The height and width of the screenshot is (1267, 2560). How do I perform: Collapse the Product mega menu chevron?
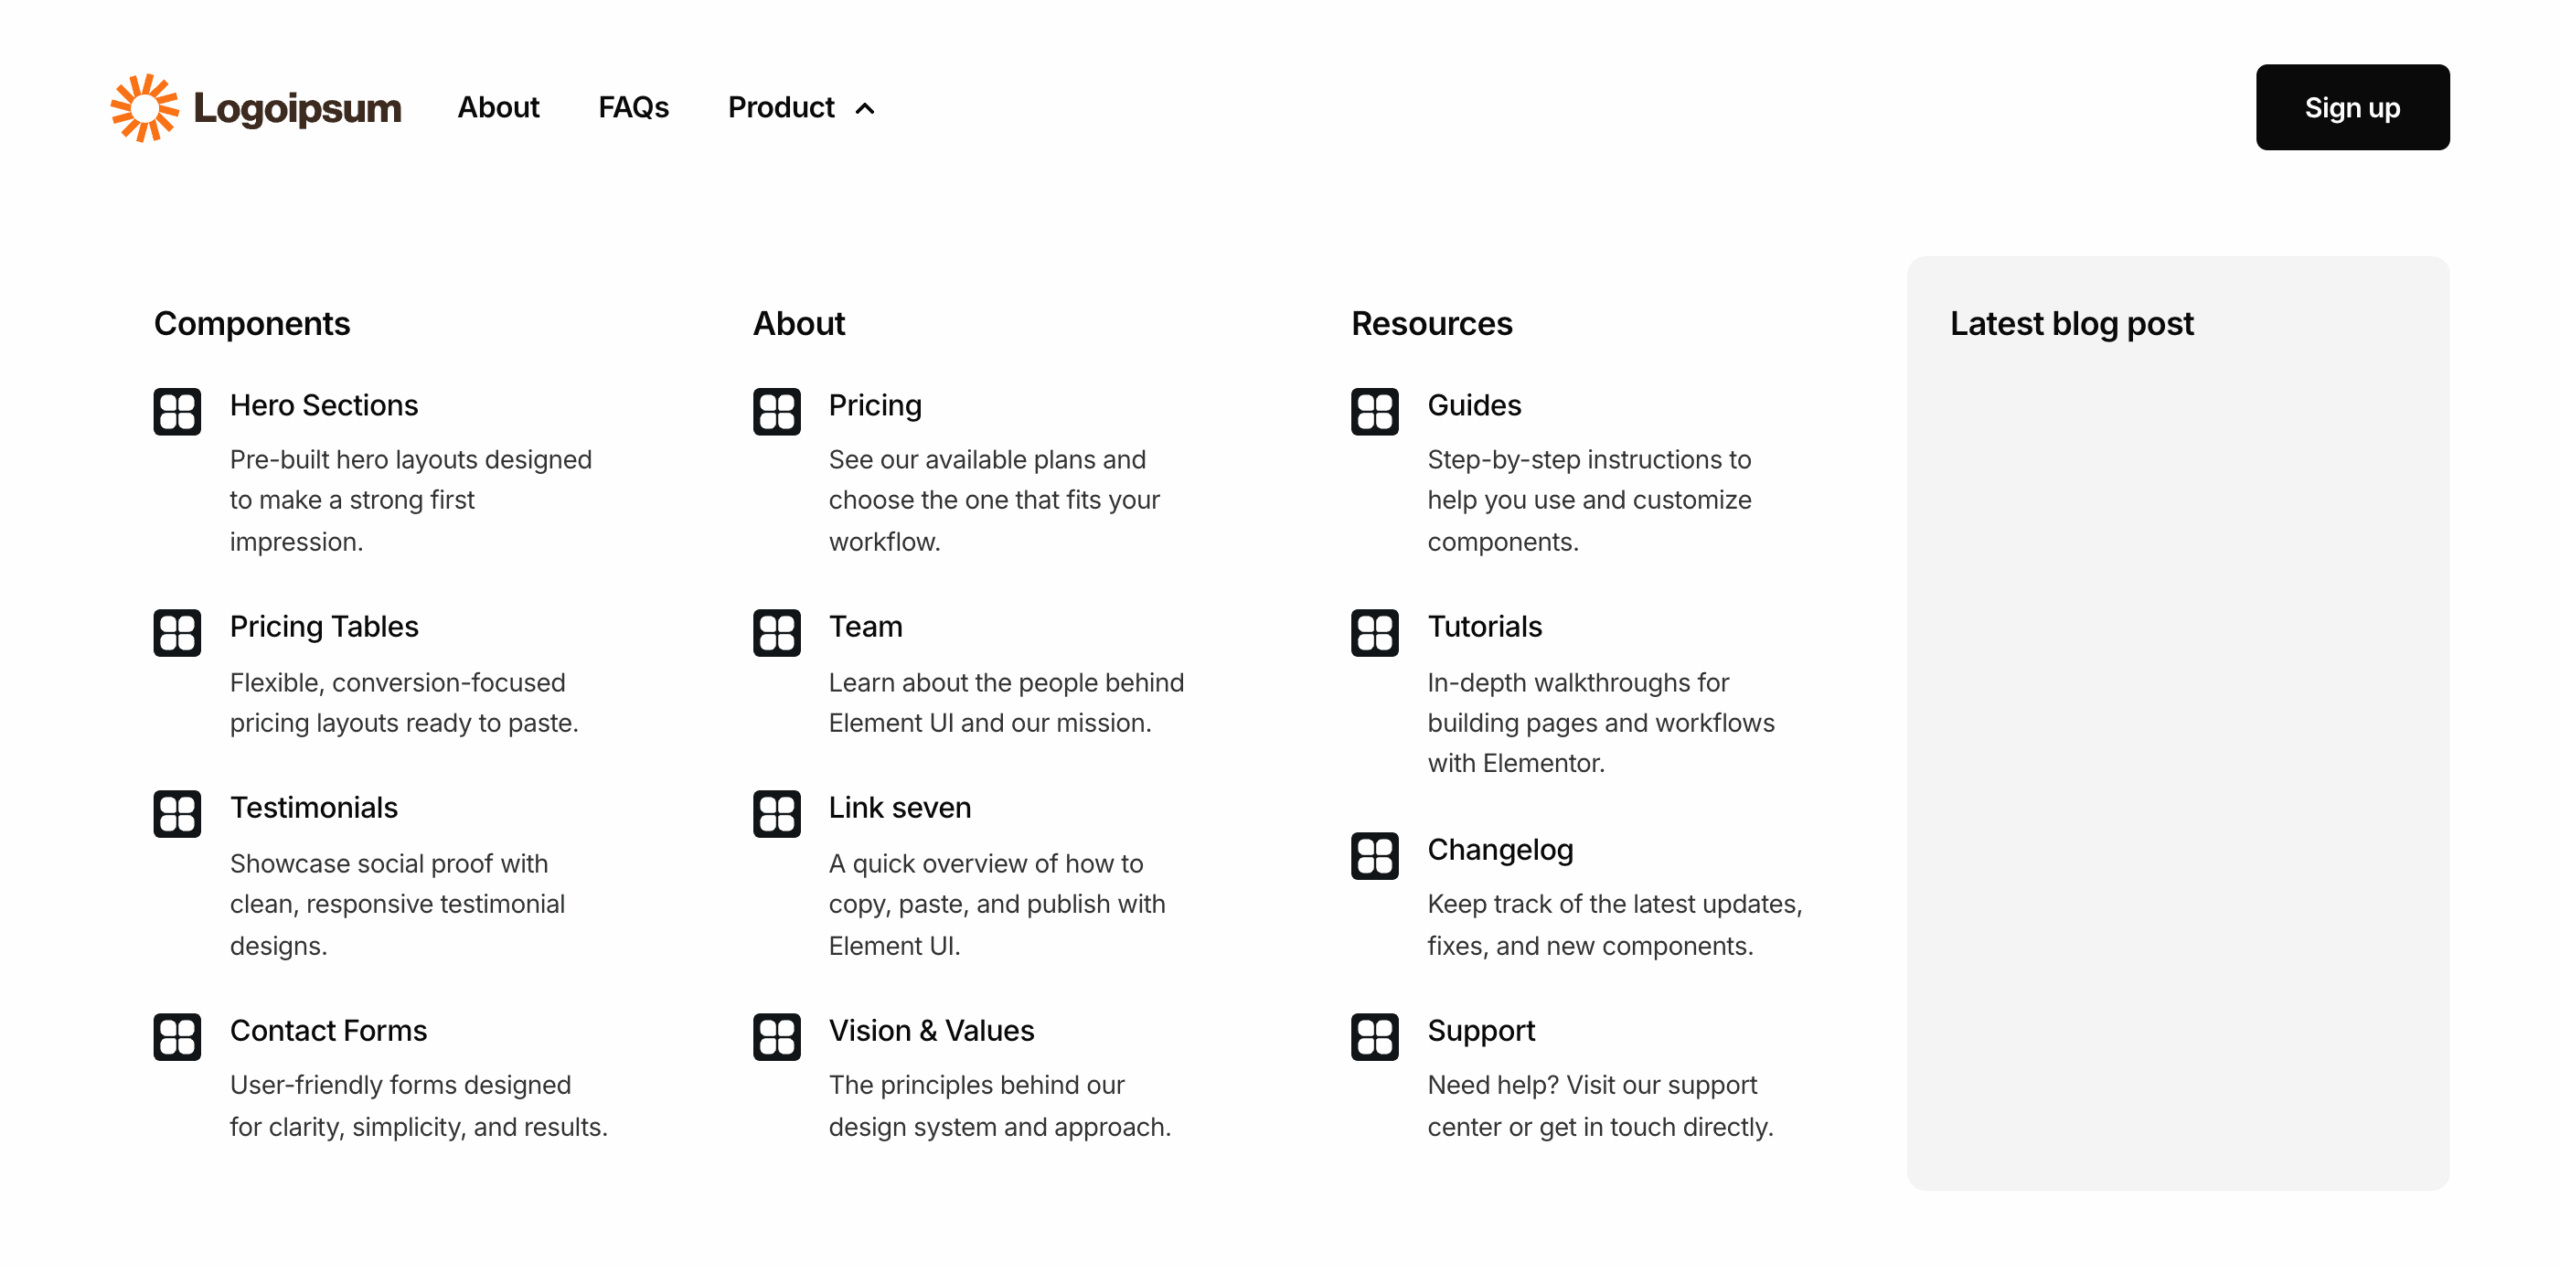pos(866,108)
